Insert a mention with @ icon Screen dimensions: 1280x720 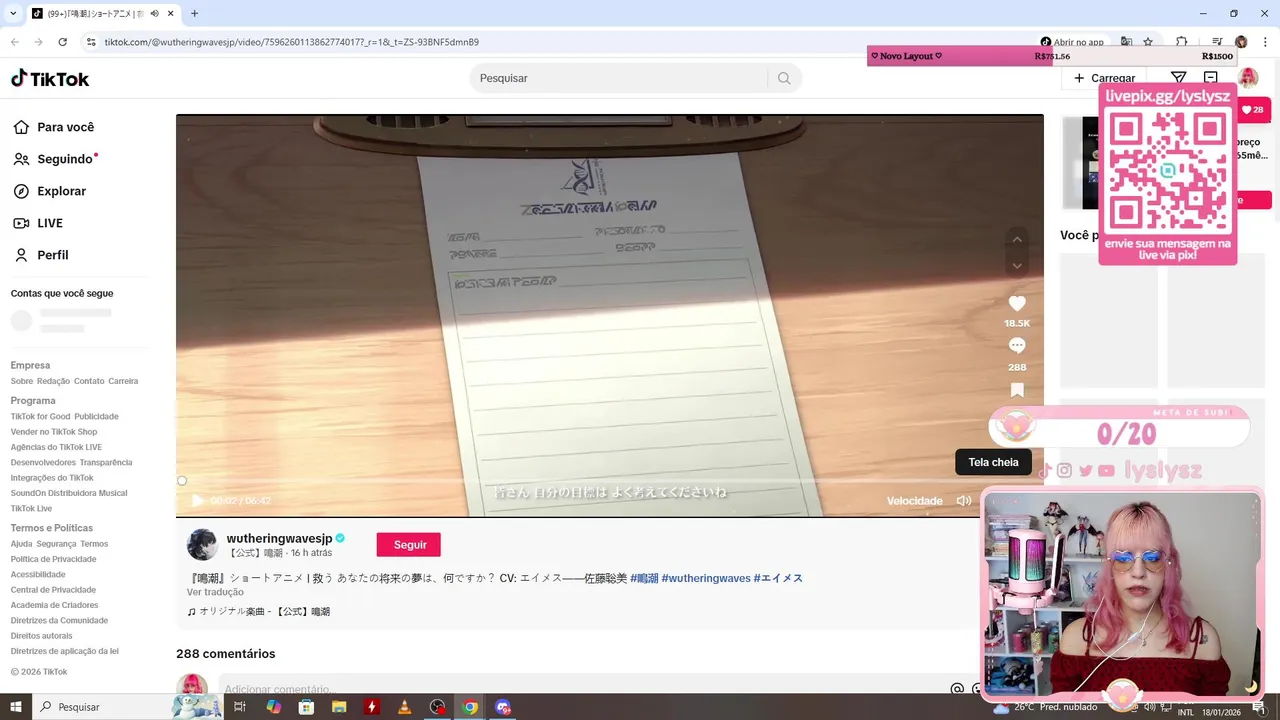(957, 689)
